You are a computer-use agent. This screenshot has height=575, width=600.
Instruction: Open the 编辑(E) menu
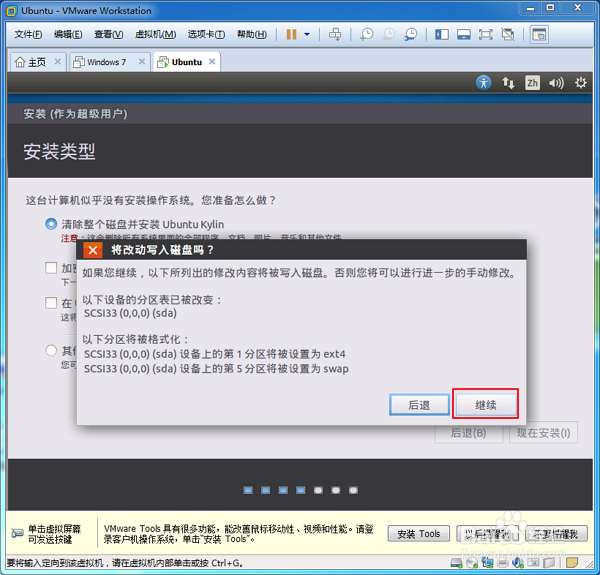pos(68,34)
